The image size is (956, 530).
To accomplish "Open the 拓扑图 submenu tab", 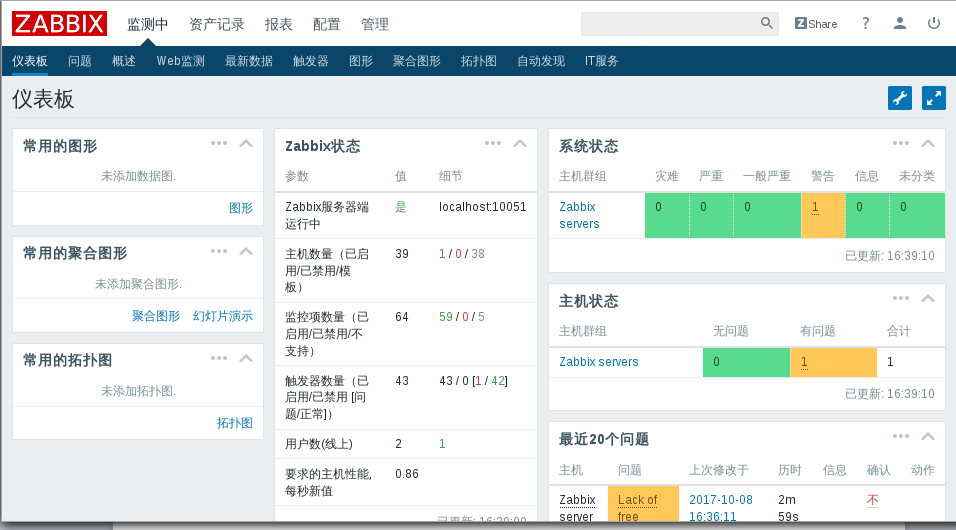I will coord(479,61).
